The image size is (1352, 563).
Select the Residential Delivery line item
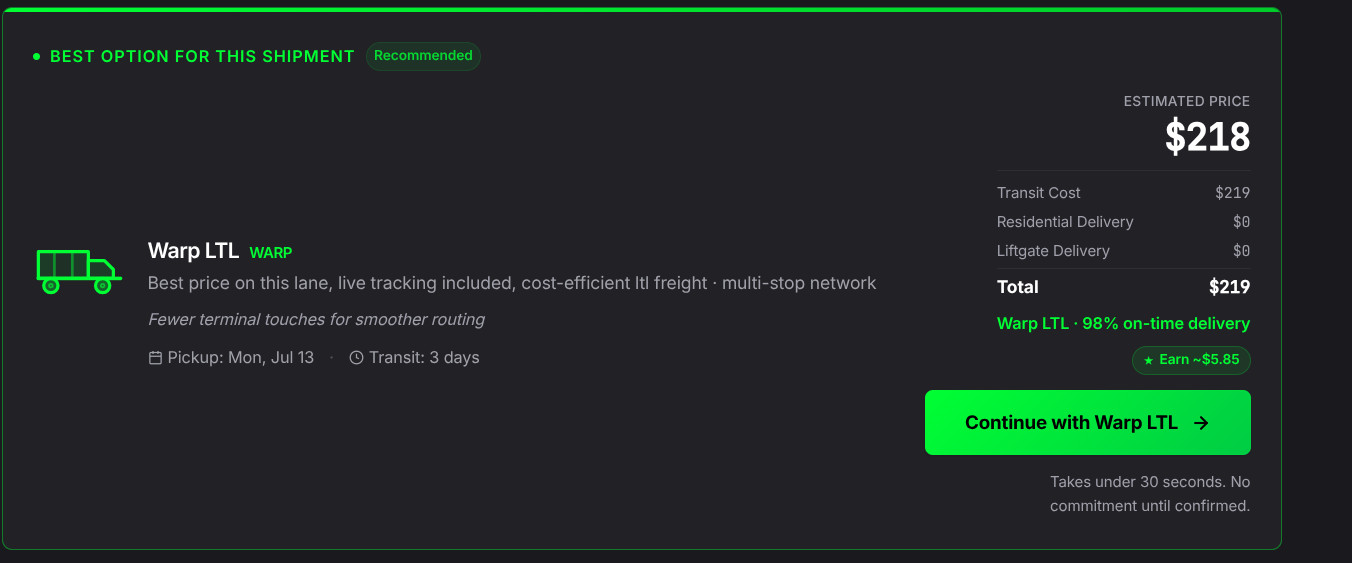coord(1123,222)
